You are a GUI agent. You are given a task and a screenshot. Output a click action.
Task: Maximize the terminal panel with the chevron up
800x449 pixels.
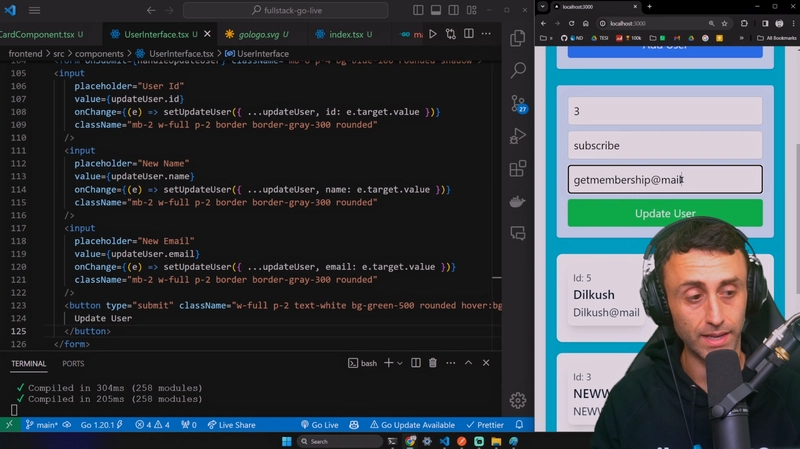[468, 363]
